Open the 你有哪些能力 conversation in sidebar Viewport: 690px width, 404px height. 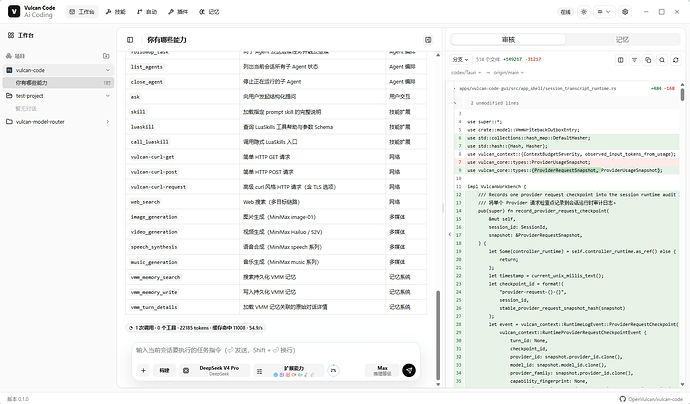coord(58,83)
